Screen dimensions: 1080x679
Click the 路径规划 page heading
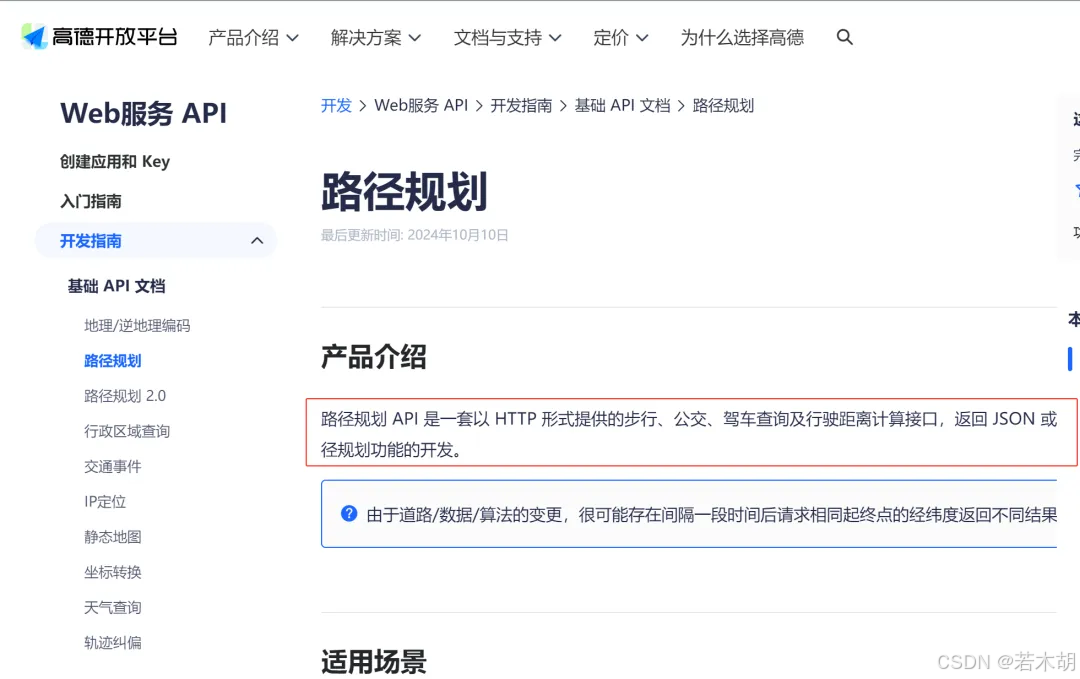click(404, 191)
